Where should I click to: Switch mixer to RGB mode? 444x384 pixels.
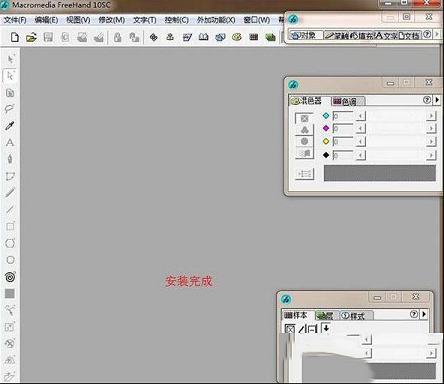pos(304,130)
